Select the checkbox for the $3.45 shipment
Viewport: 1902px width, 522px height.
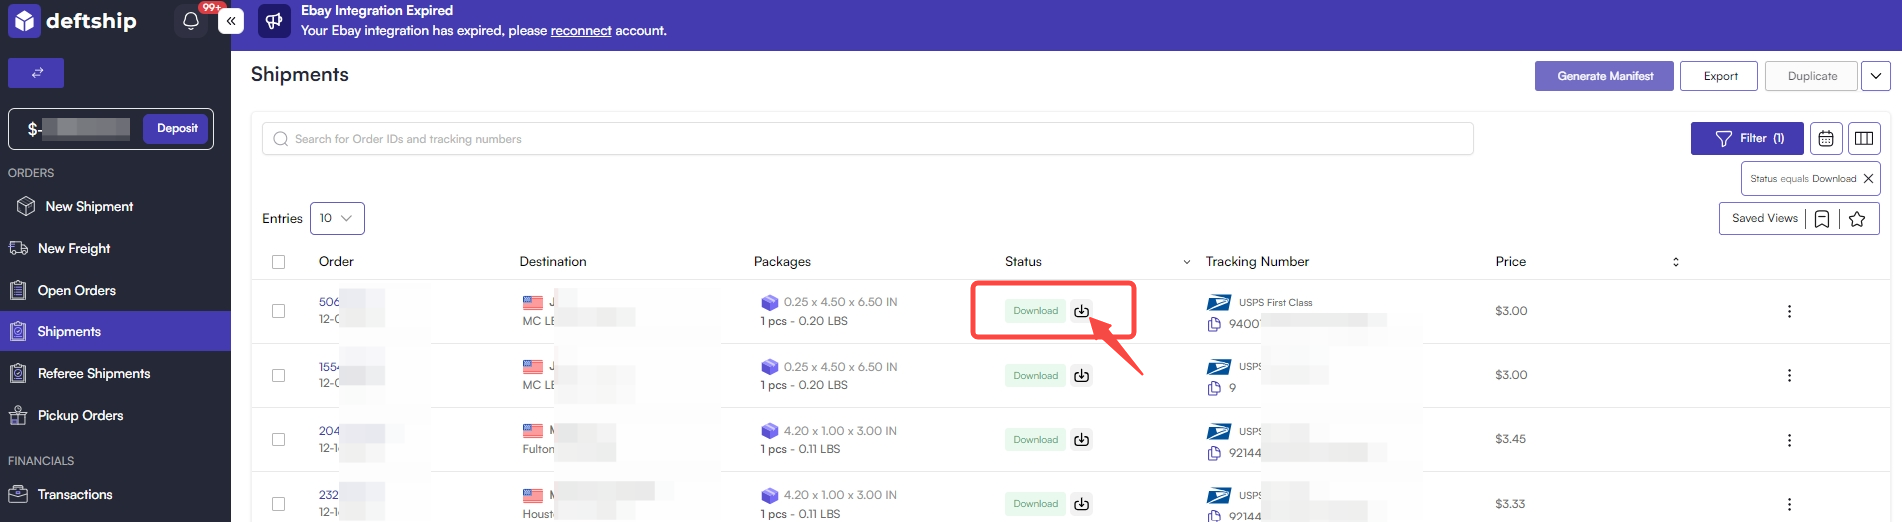tap(278, 440)
